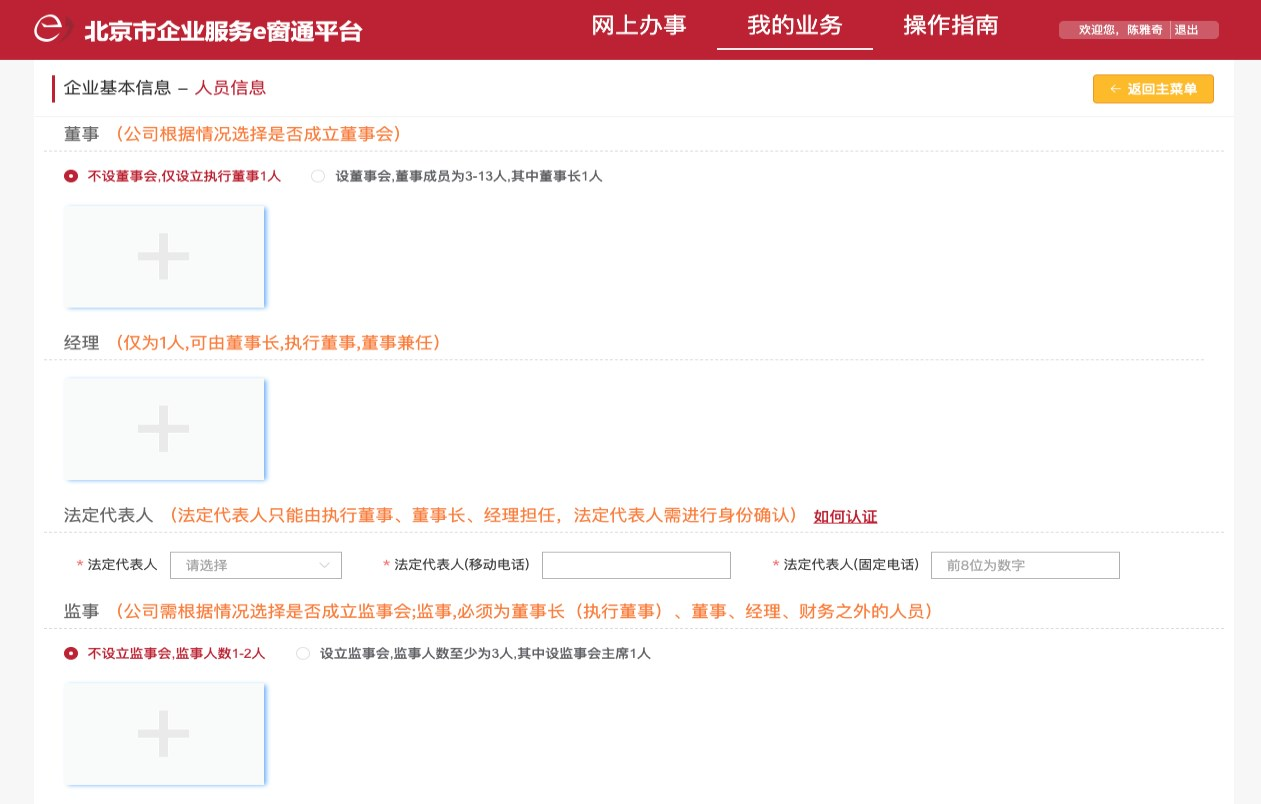Click the chevron arrow in 法定代表人 dropdown
This screenshot has height=804, width=1261.
click(x=325, y=565)
